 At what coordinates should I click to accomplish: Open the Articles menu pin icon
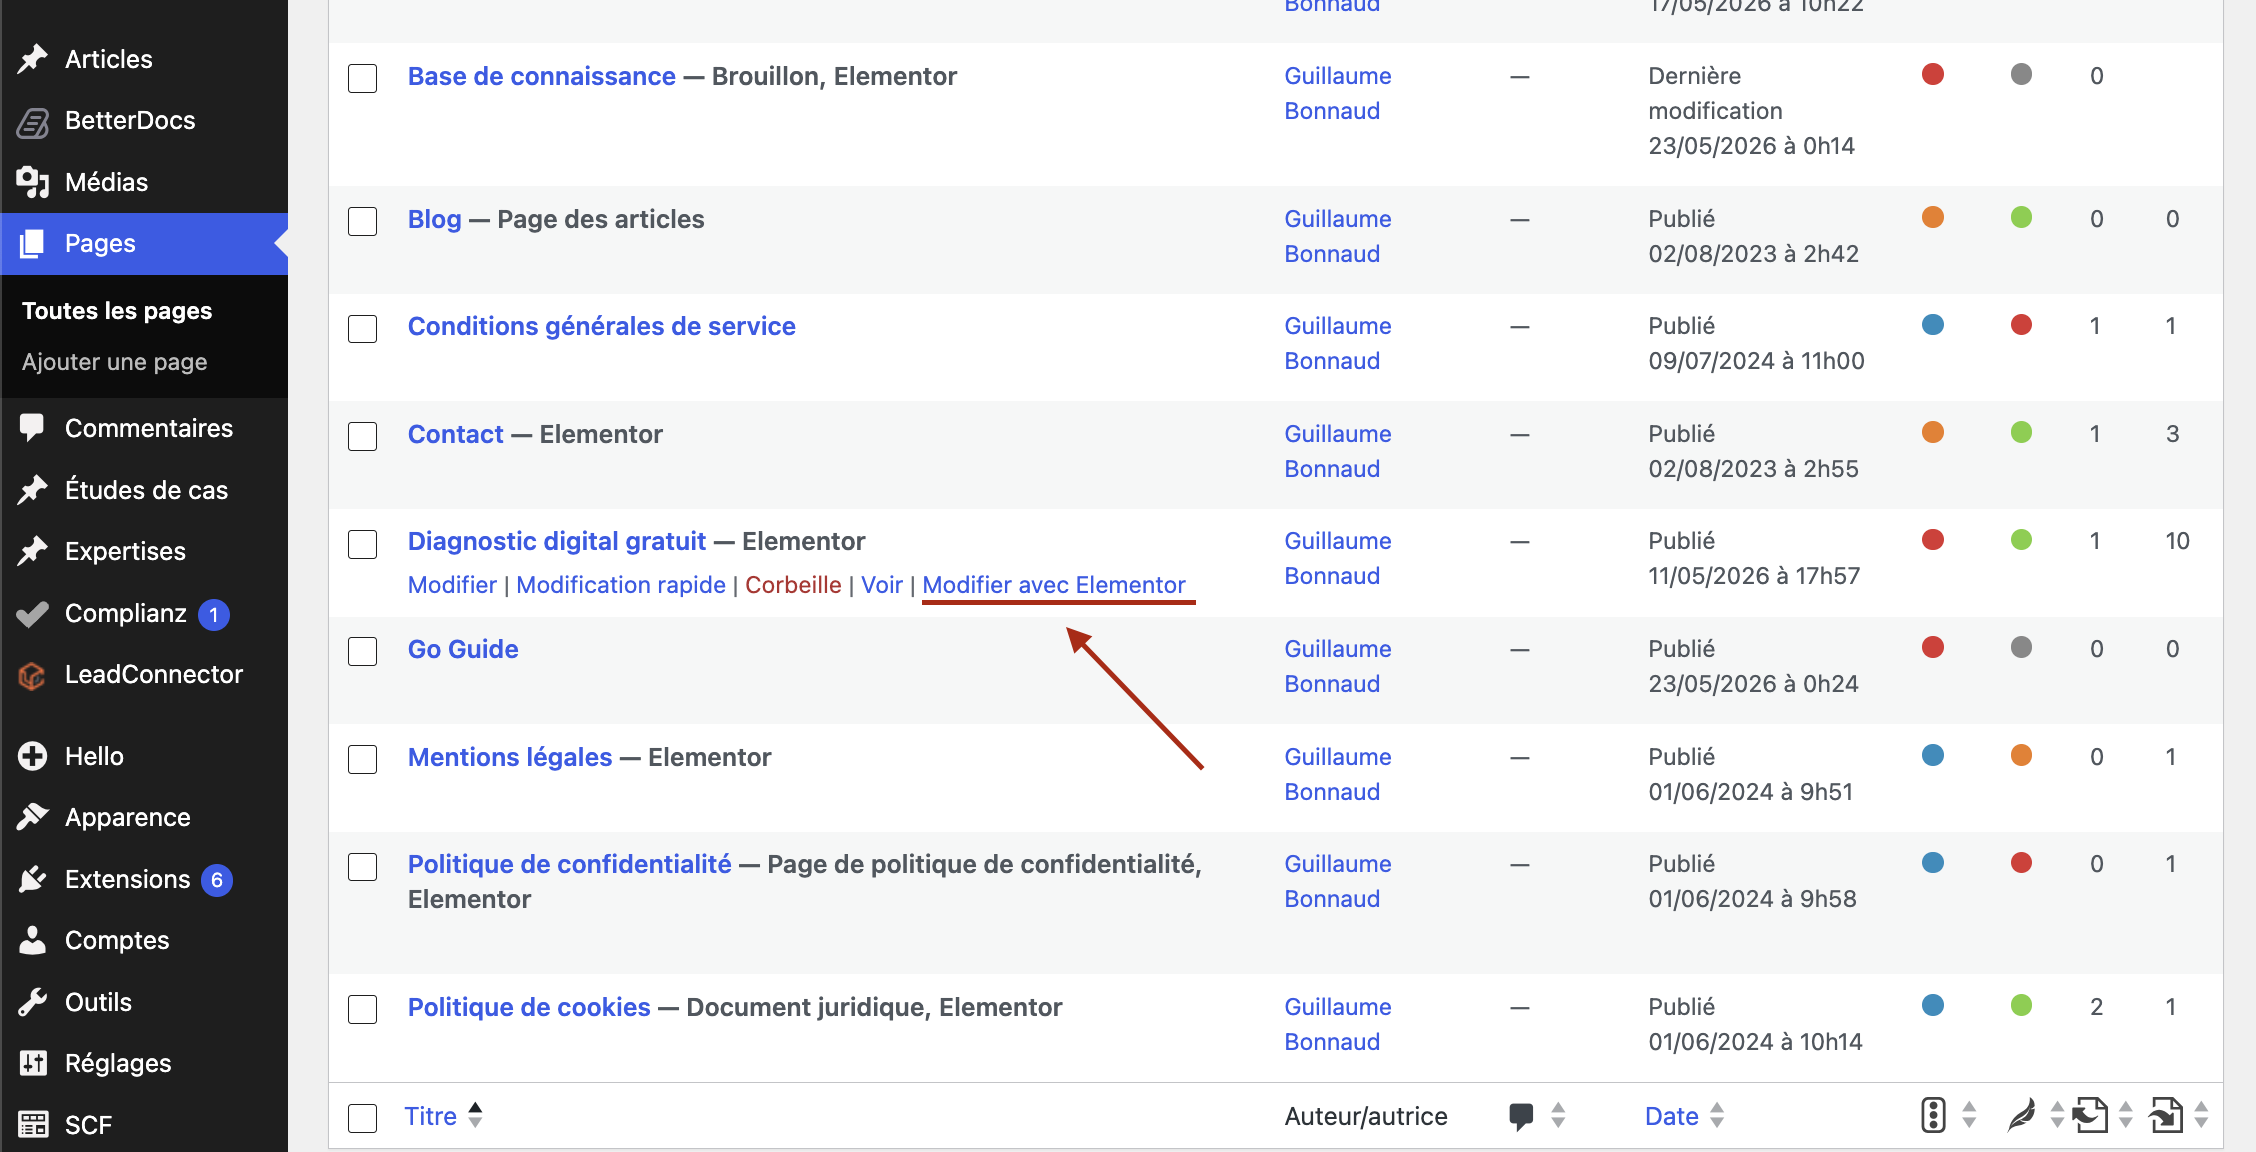coord(32,59)
